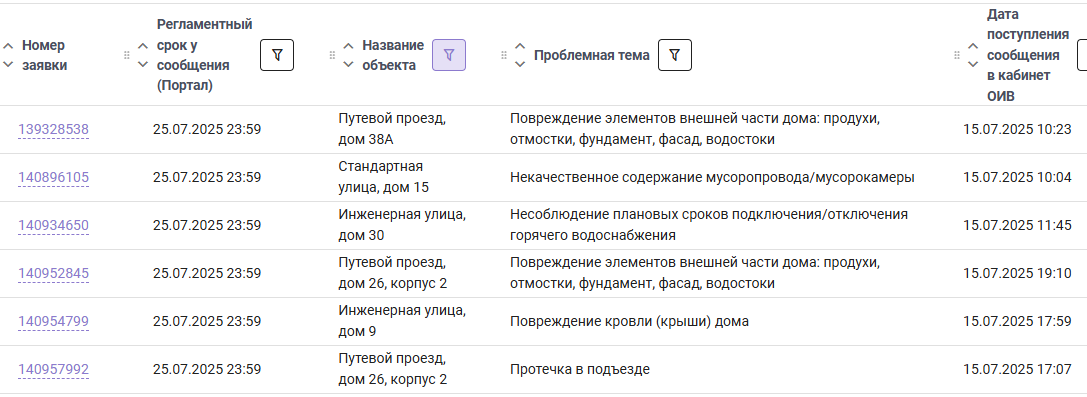The width and height of the screenshot is (1087, 397).
Task: Open request number 140934650
Action: pos(53,225)
